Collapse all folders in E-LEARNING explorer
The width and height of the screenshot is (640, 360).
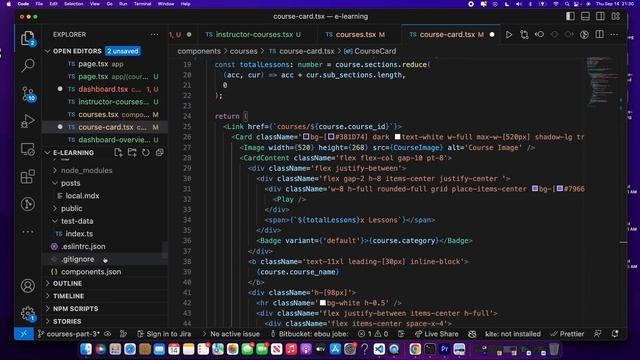pyautogui.click(x=160, y=152)
